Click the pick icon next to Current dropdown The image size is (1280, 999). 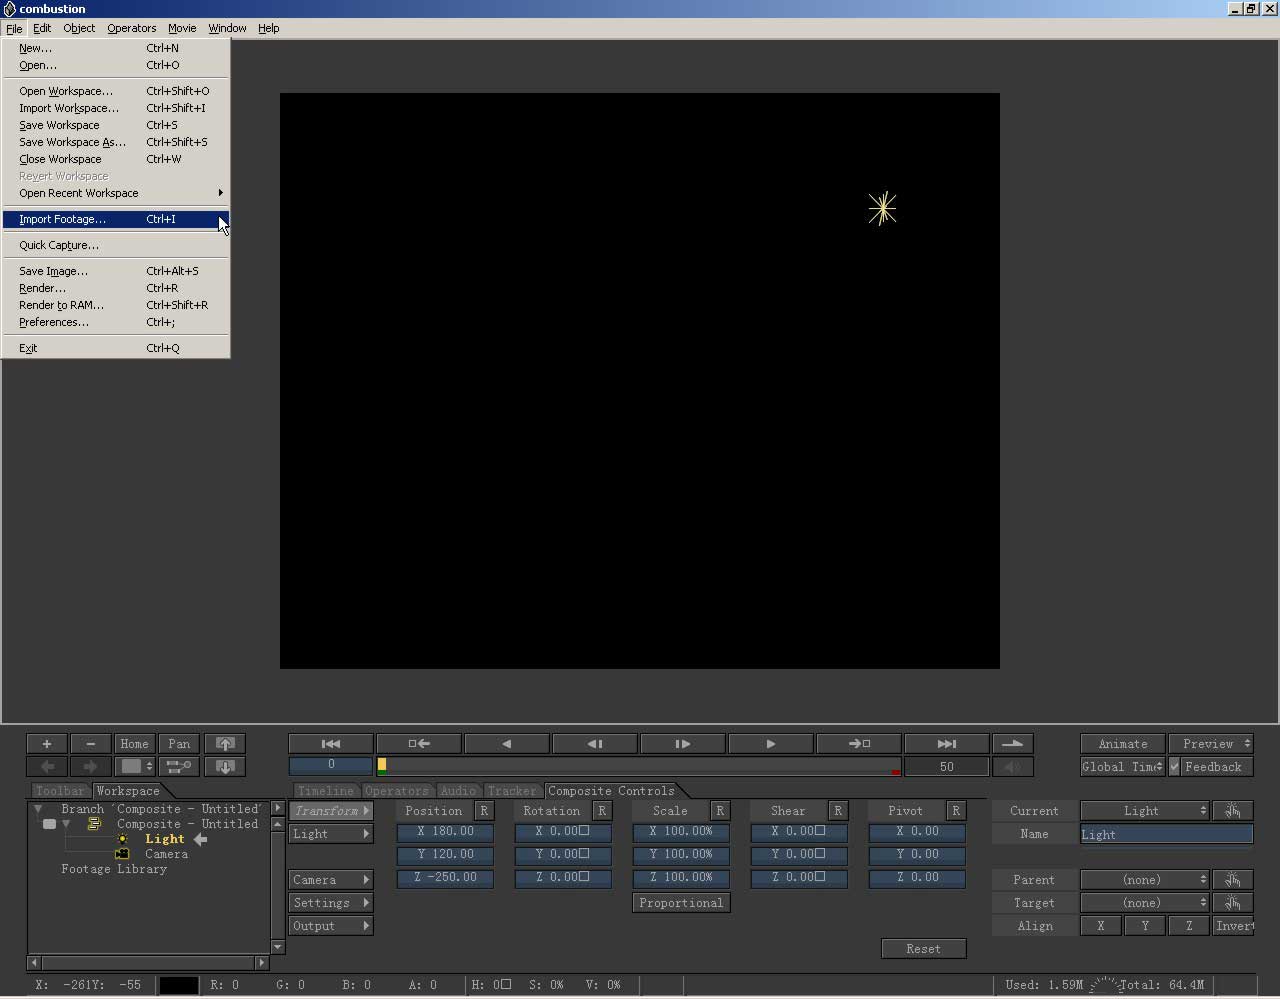click(x=1232, y=811)
